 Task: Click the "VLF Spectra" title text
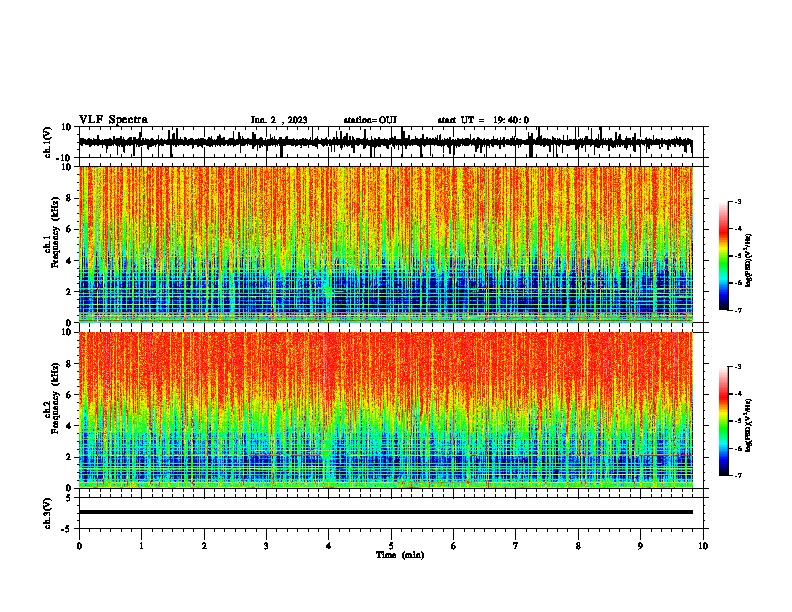113,120
